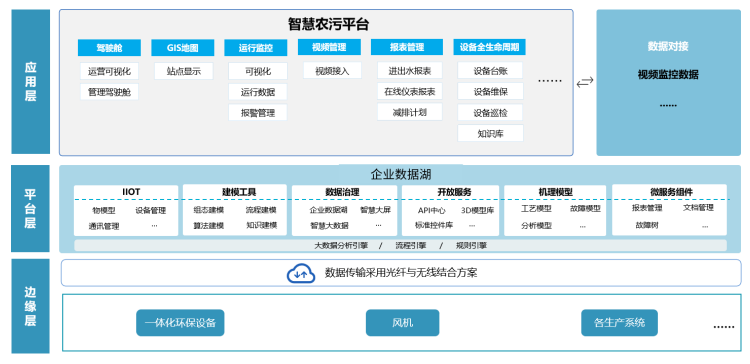
Task: Select the 可视化 box under 运行监控
Action: pos(258,71)
